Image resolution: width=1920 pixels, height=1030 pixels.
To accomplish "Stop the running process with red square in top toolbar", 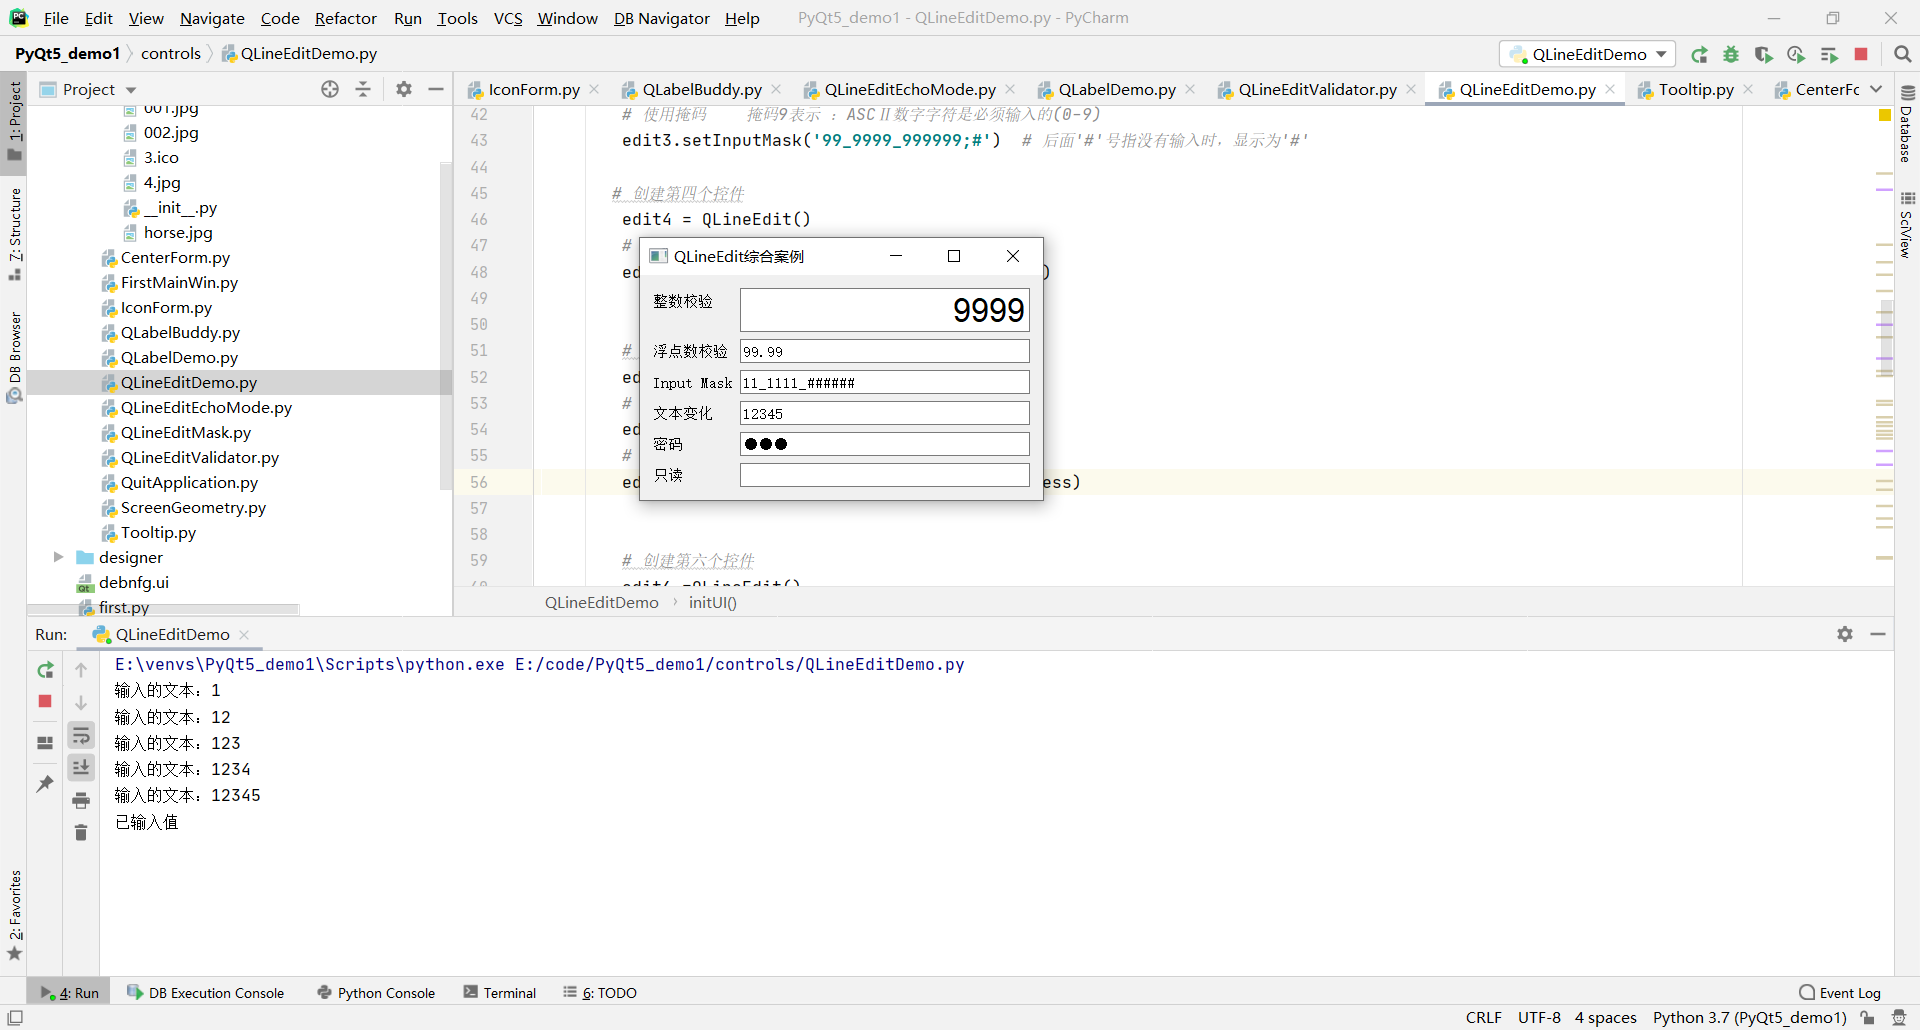I will 1861,54.
